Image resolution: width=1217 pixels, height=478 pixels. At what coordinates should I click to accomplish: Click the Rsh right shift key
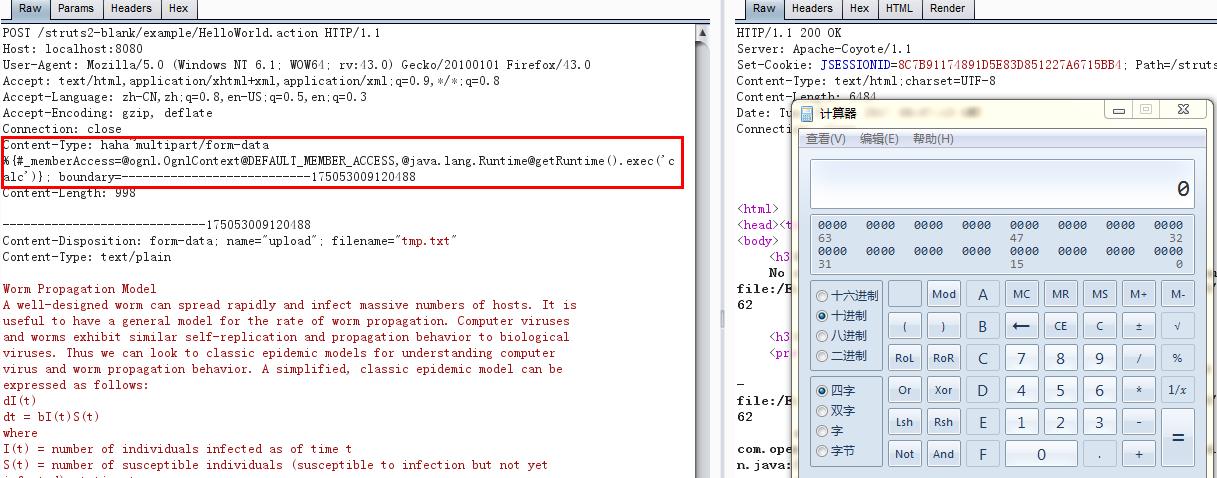944,422
